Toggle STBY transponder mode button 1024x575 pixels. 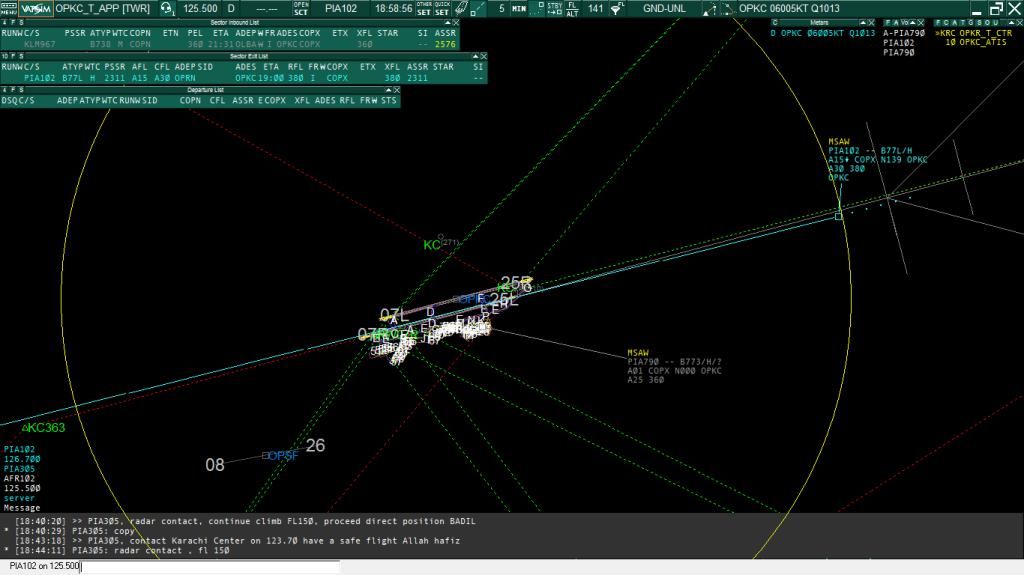[x=554, y=9]
